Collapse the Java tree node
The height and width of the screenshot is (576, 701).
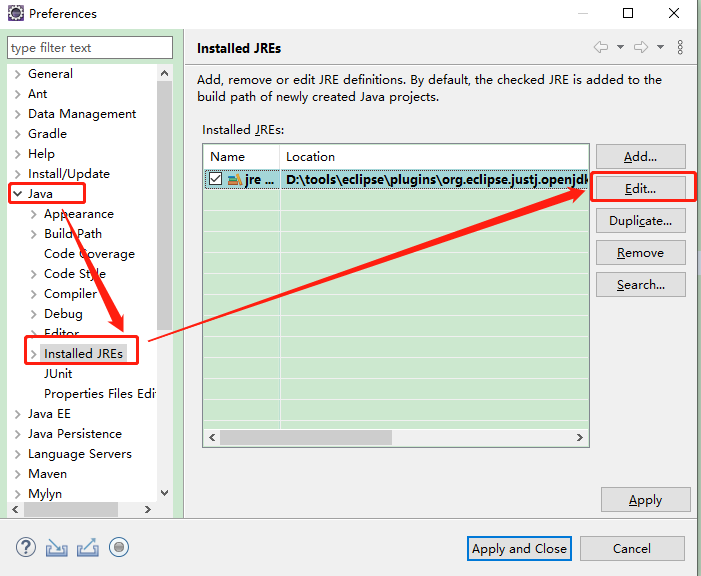point(17,194)
